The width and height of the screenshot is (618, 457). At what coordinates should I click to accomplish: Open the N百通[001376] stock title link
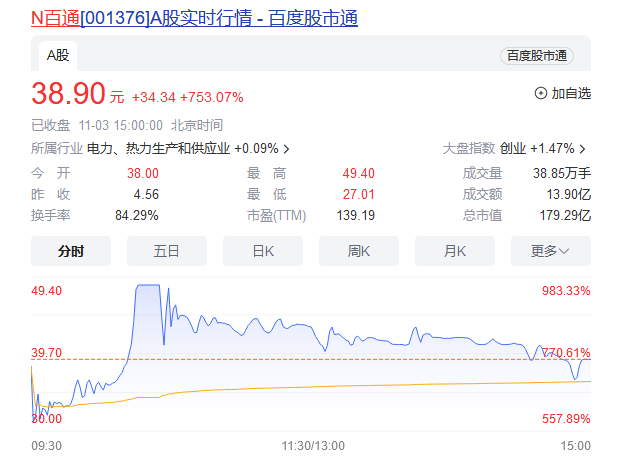click(194, 19)
